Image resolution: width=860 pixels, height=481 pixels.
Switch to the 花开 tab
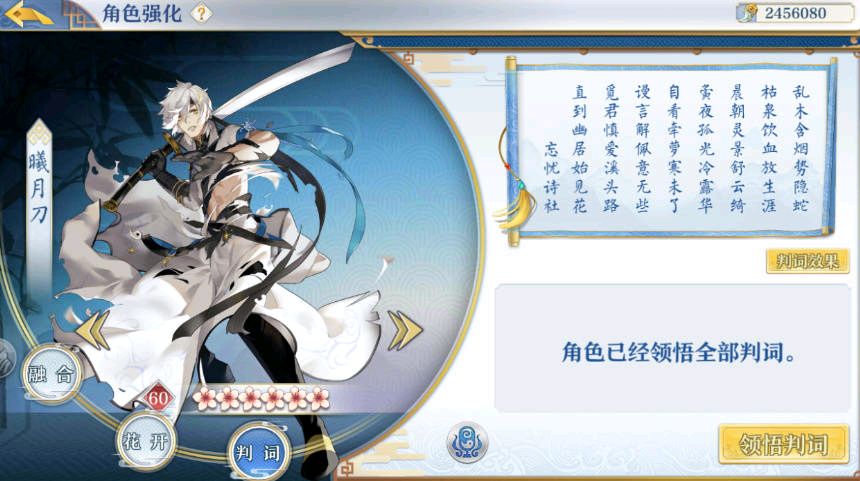point(146,442)
